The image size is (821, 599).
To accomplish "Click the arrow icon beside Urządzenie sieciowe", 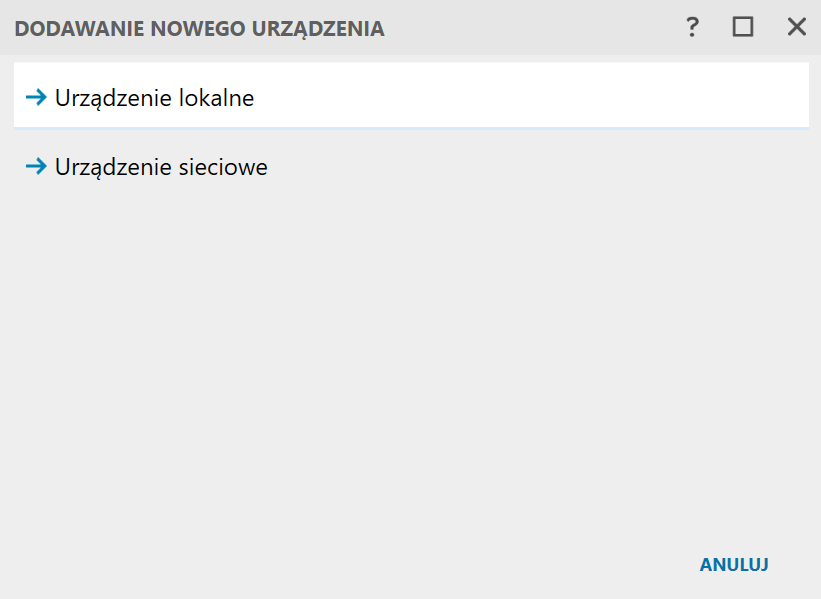I will [x=36, y=167].
